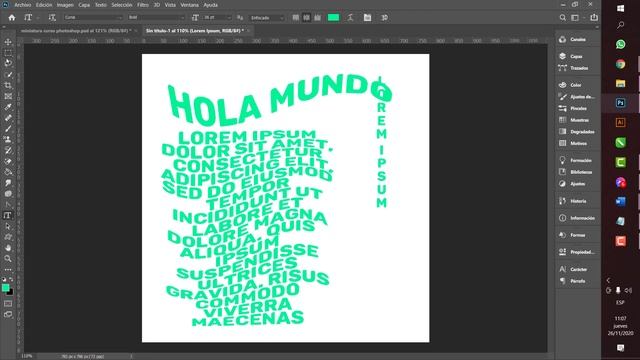Click the 3D text icon in options bar
This screenshot has width=640, height=360.
pos(384,18)
